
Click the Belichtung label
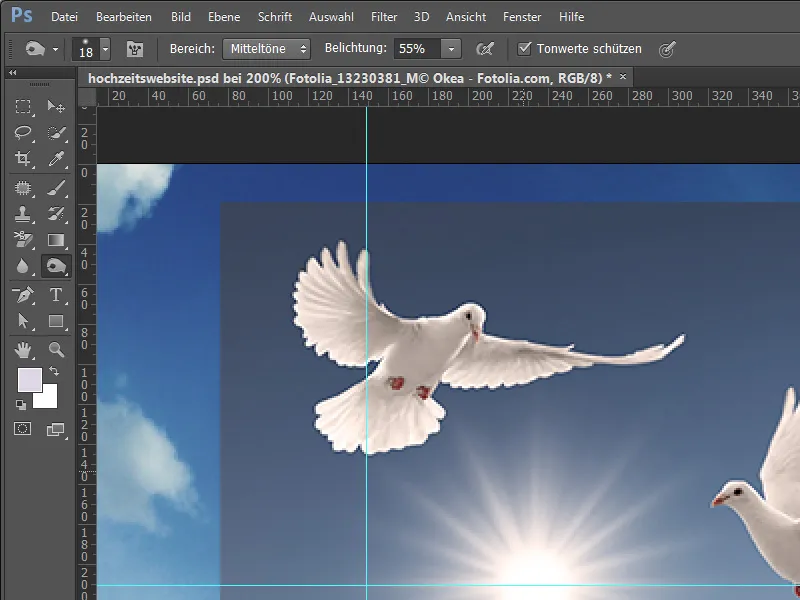(x=356, y=48)
